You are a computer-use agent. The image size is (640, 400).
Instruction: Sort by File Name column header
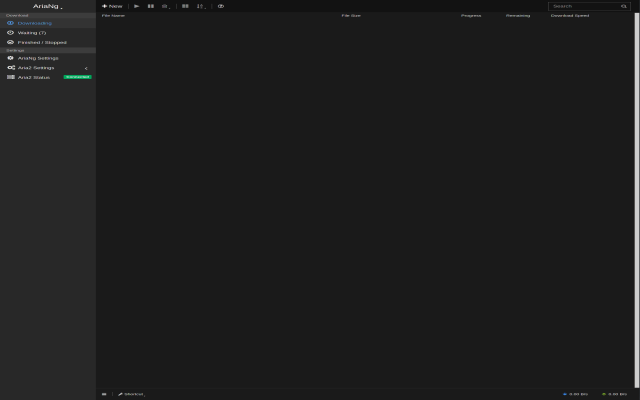click(113, 16)
